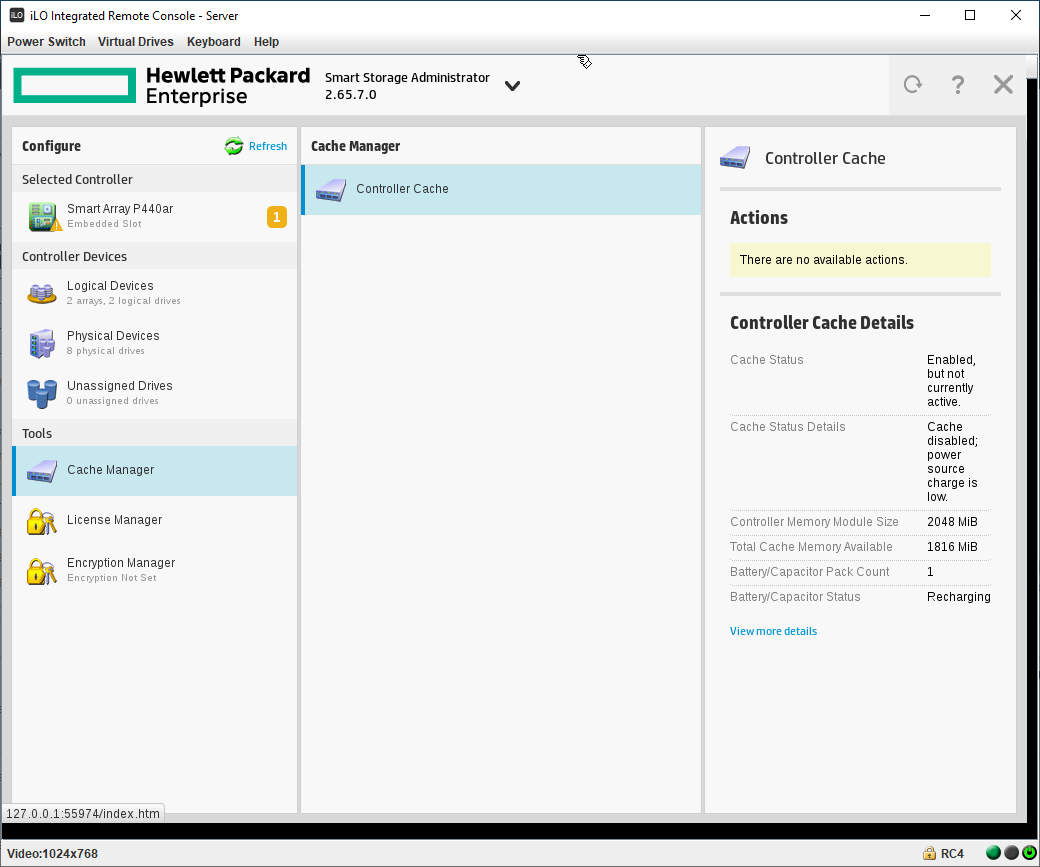Open Physical Devices entry
The width and height of the screenshot is (1040, 867).
[155, 343]
